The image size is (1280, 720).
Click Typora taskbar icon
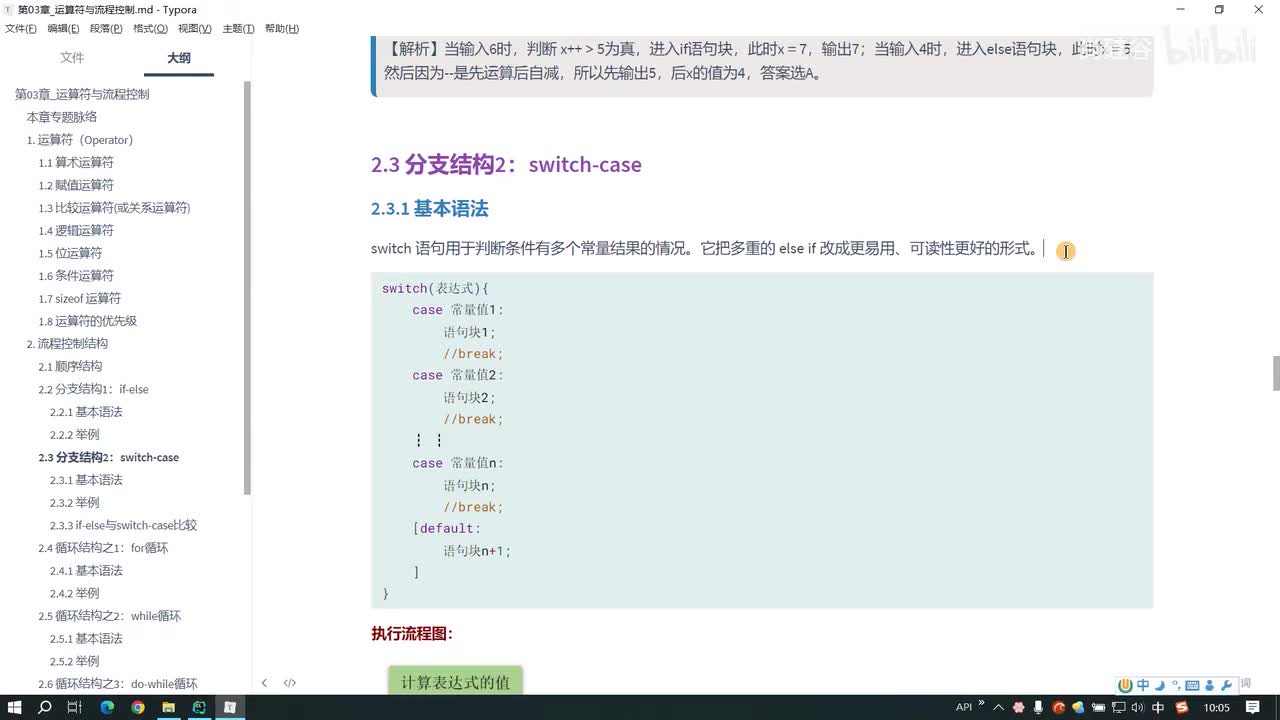coord(230,707)
